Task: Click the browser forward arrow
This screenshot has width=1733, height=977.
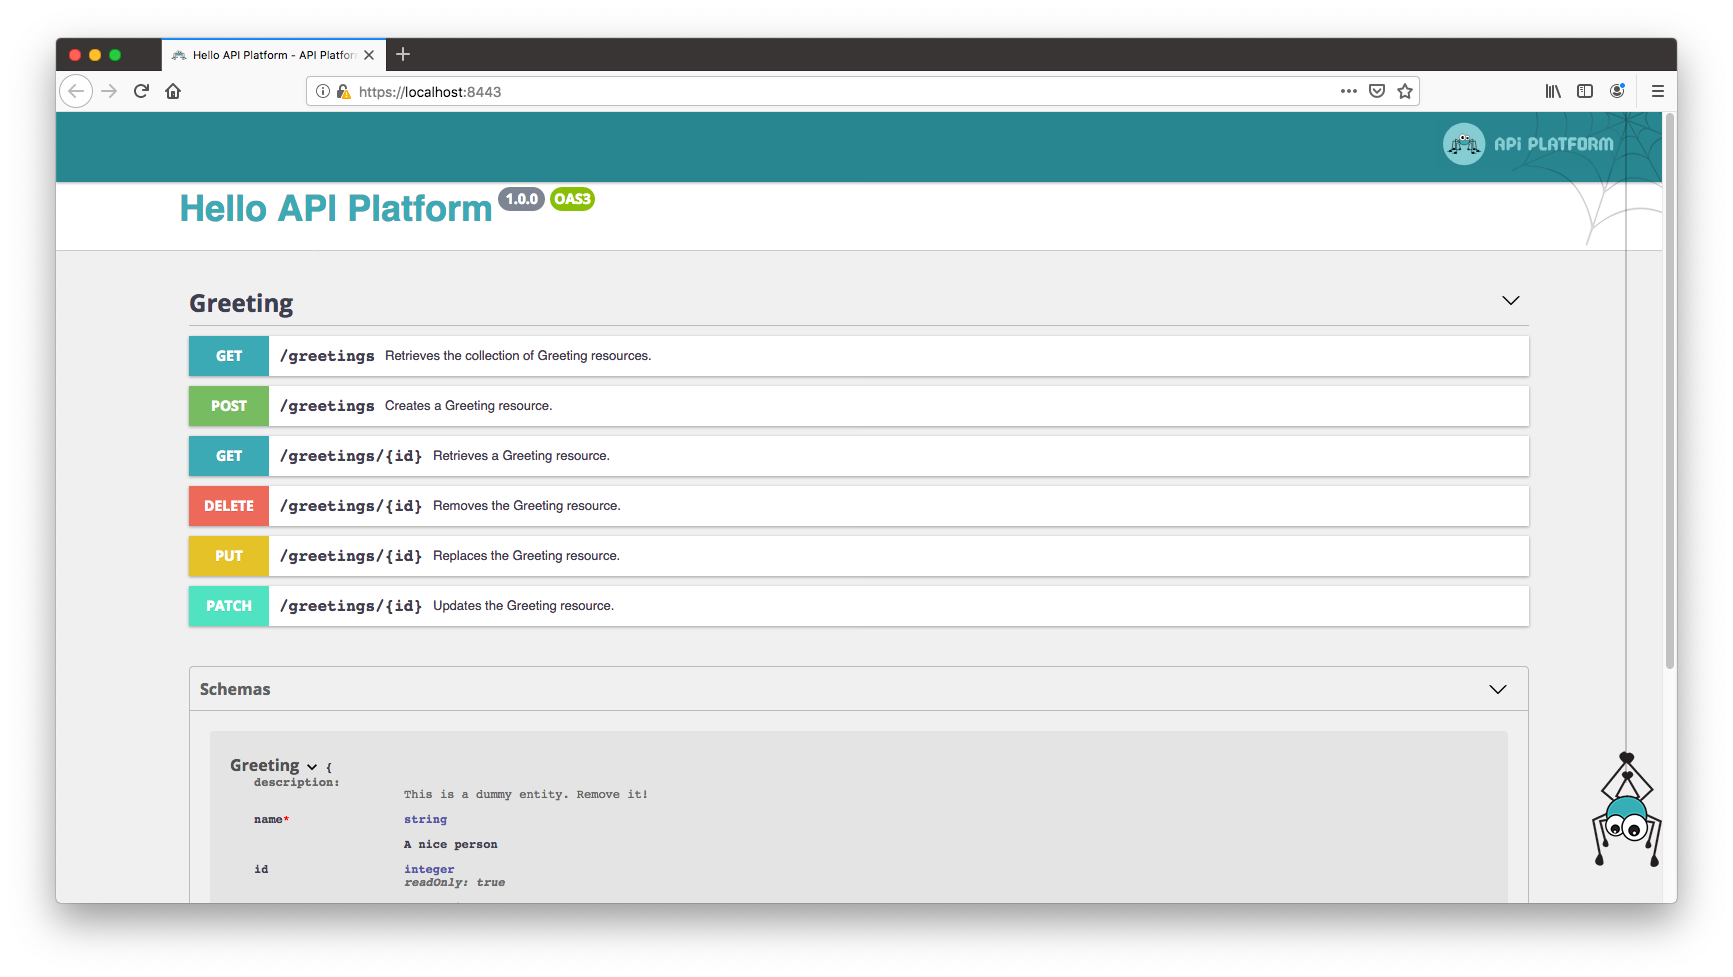Action: [109, 91]
